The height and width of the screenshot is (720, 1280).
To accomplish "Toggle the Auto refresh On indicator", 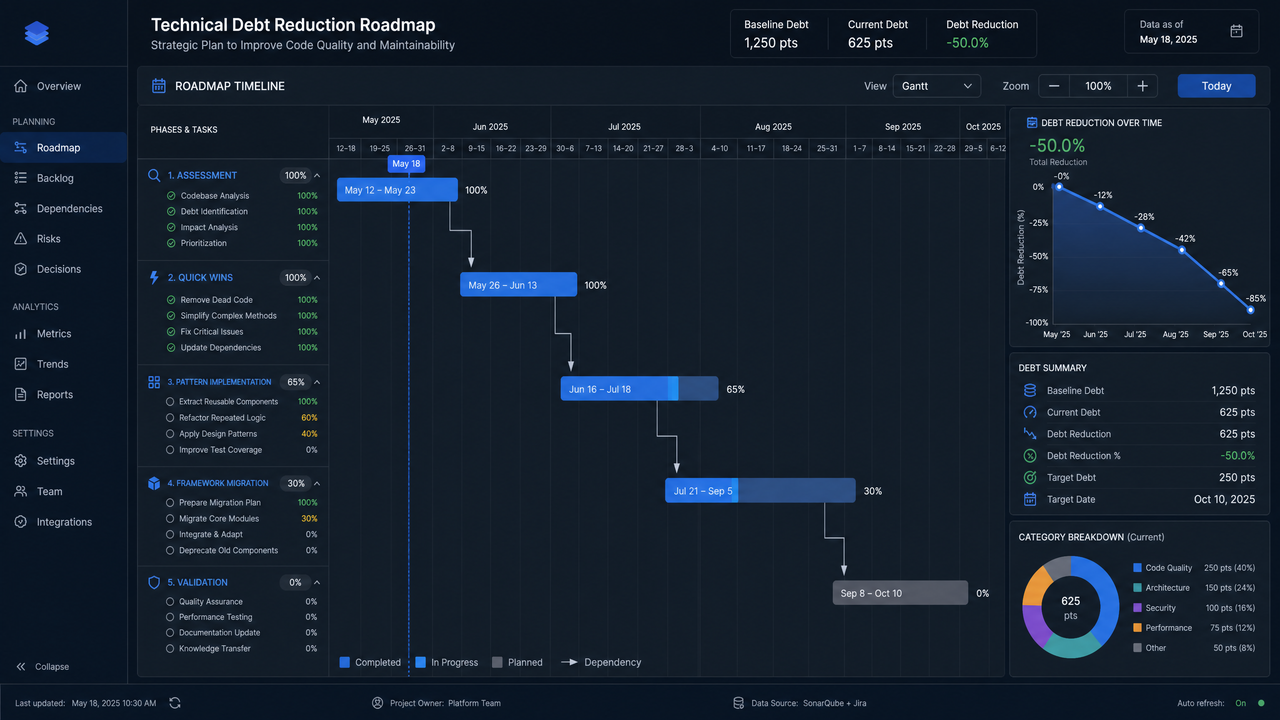I will pyautogui.click(x=1261, y=703).
